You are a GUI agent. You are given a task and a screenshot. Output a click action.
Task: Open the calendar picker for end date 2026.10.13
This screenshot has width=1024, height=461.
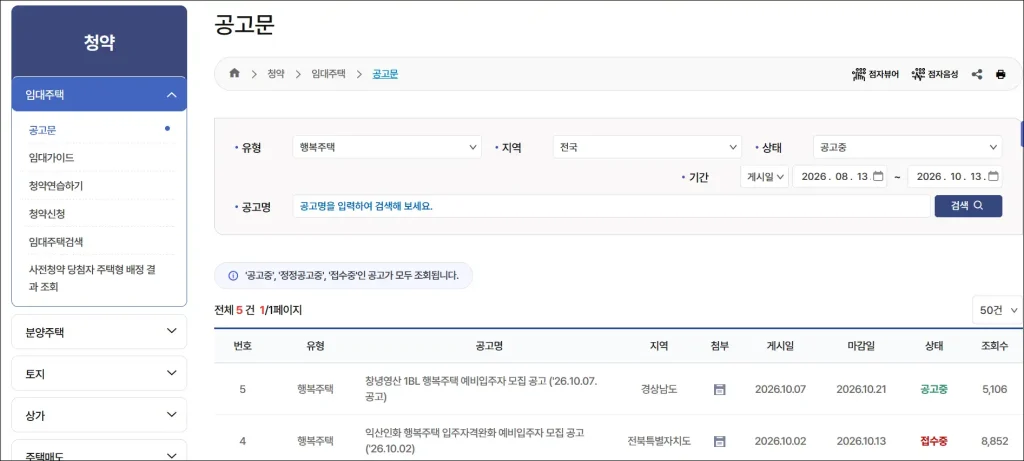click(x=993, y=176)
